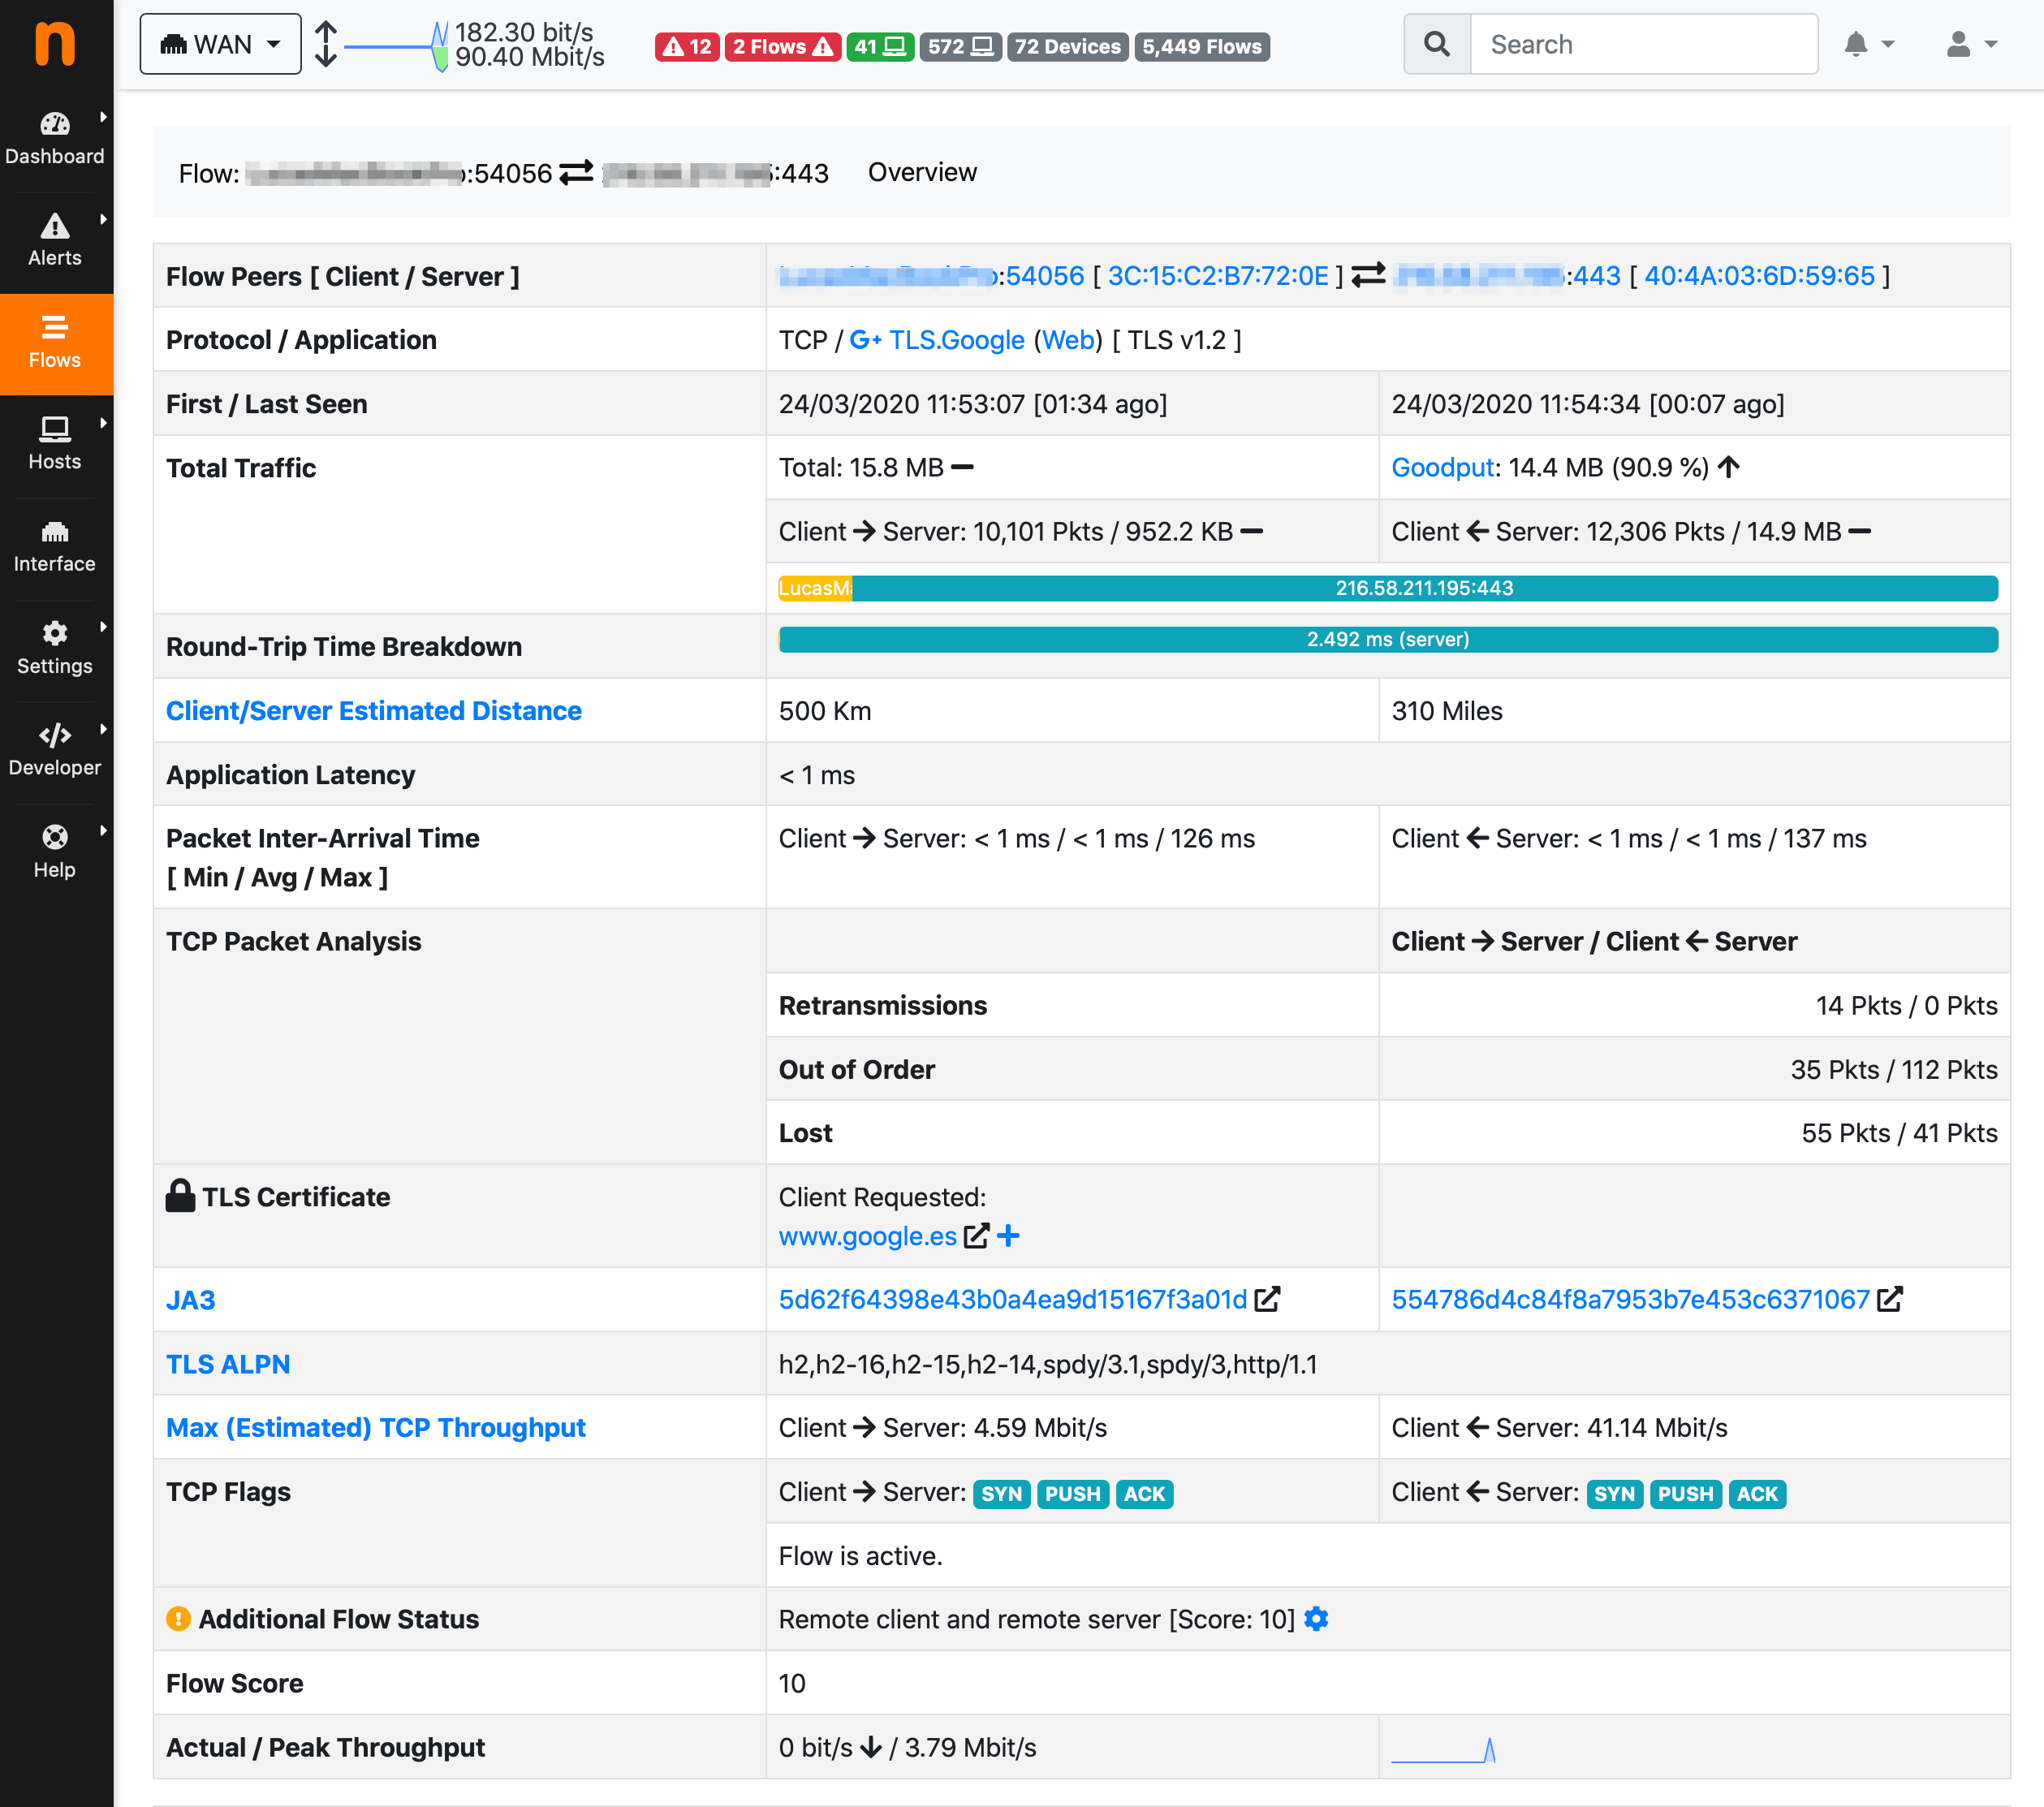Click into the Search input field
Viewport: 2044px width, 1807px height.
click(x=1642, y=44)
